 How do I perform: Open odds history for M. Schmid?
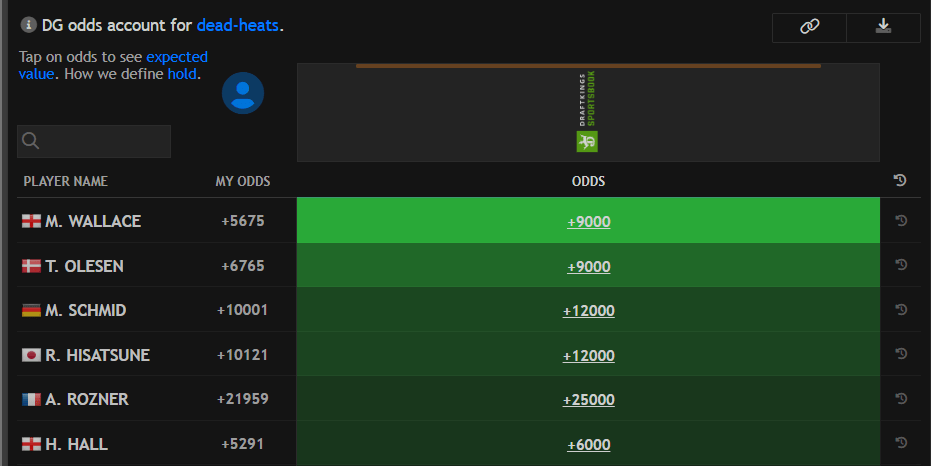coord(900,310)
